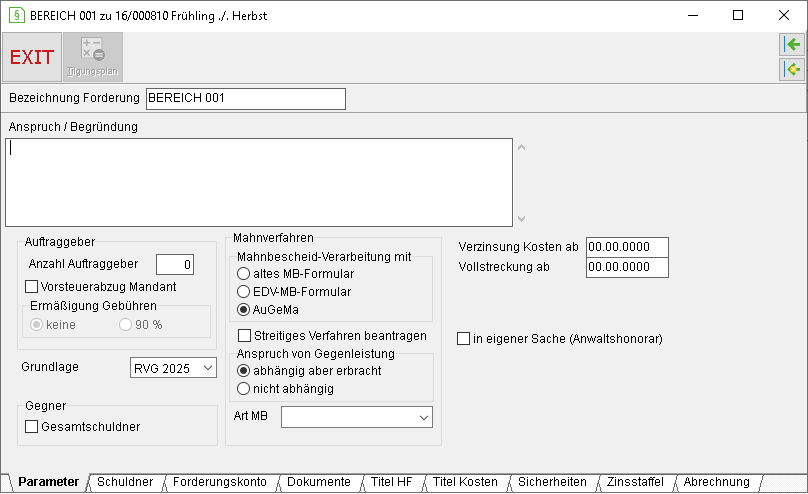
Task: Click the Vollstreckung ab date field
Action: [627, 267]
